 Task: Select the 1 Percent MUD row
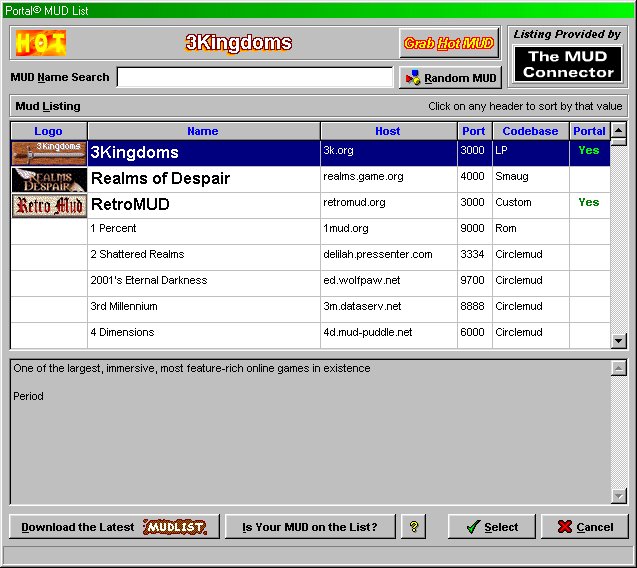[310, 231]
